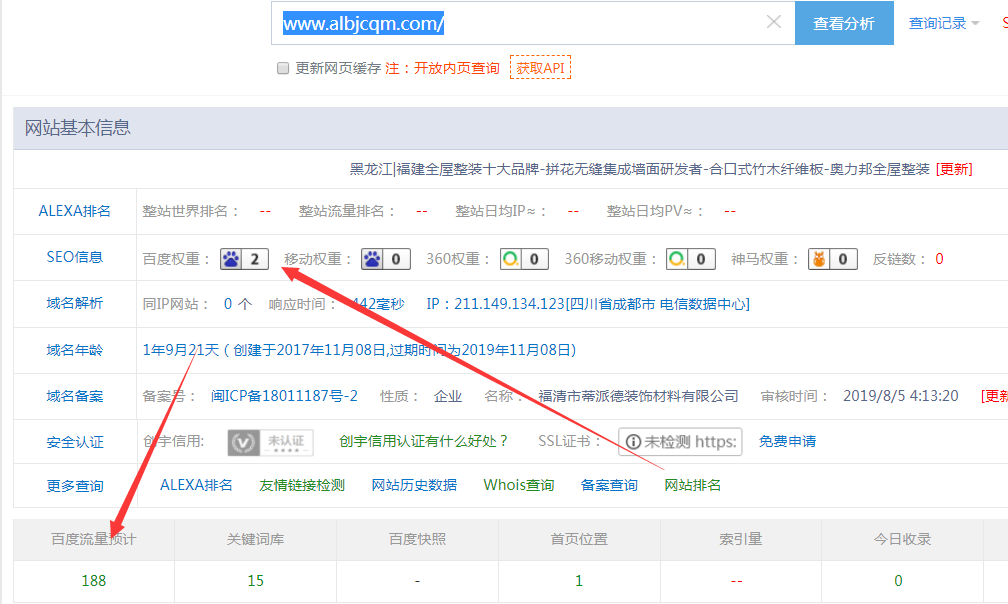Open the 开放内页查询 note link
The image size is (1008, 604).
456,68
